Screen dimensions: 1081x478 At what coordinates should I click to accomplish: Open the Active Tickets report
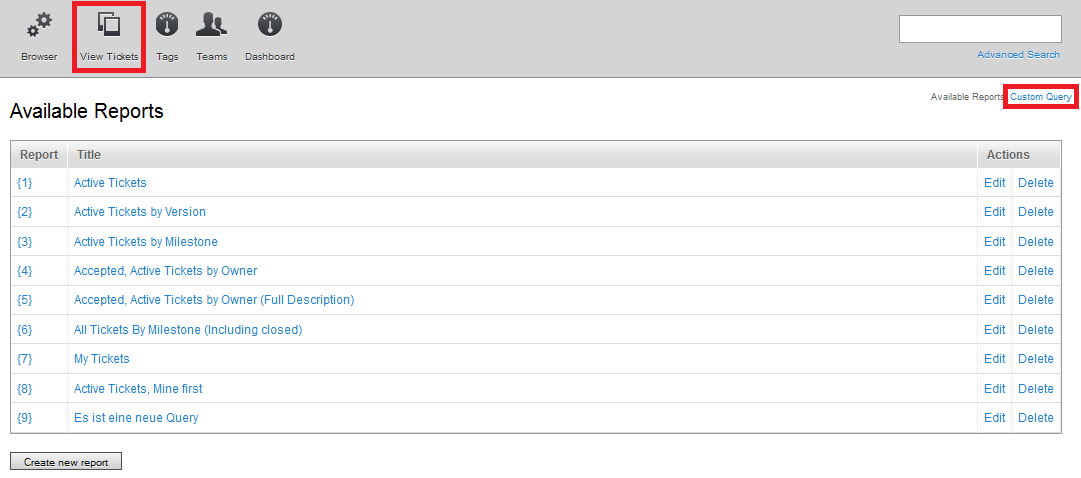tap(110, 183)
